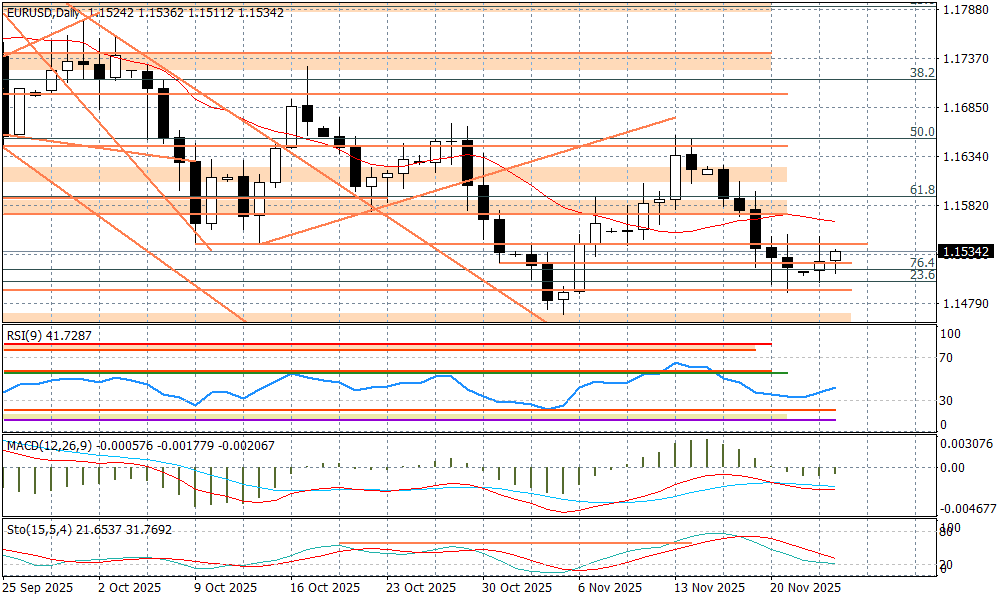Click the 23.6 Fibonacci level label
The width and height of the screenshot is (1000, 600).
[921, 275]
